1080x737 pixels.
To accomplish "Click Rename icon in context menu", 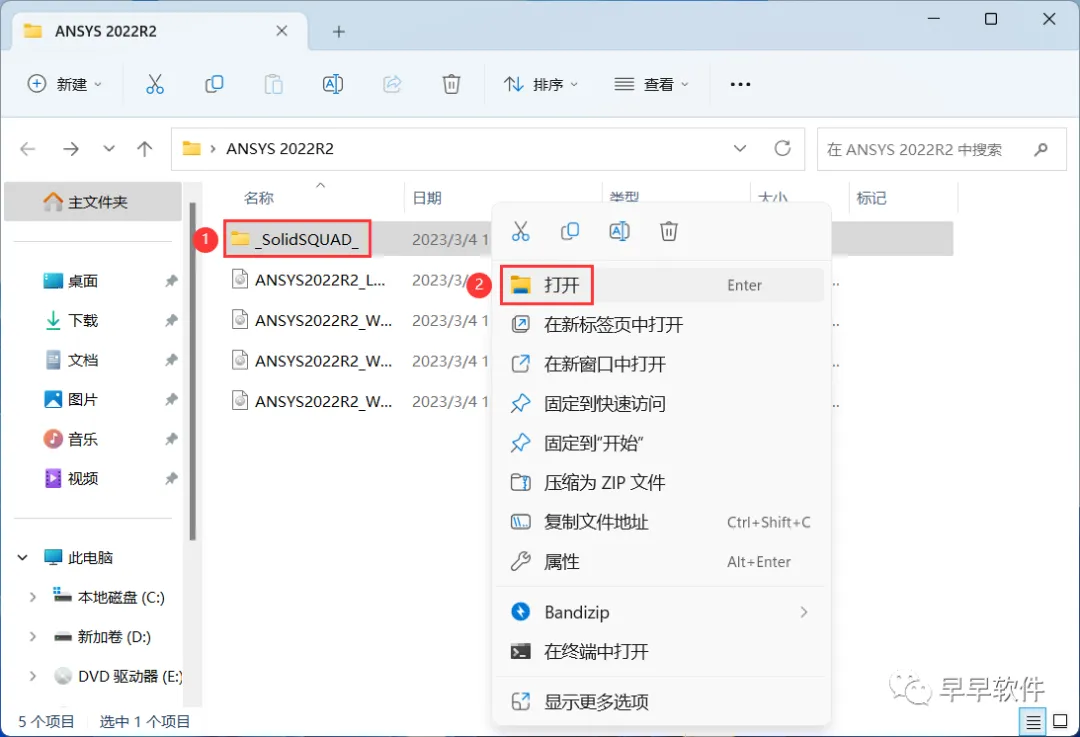I will point(619,231).
